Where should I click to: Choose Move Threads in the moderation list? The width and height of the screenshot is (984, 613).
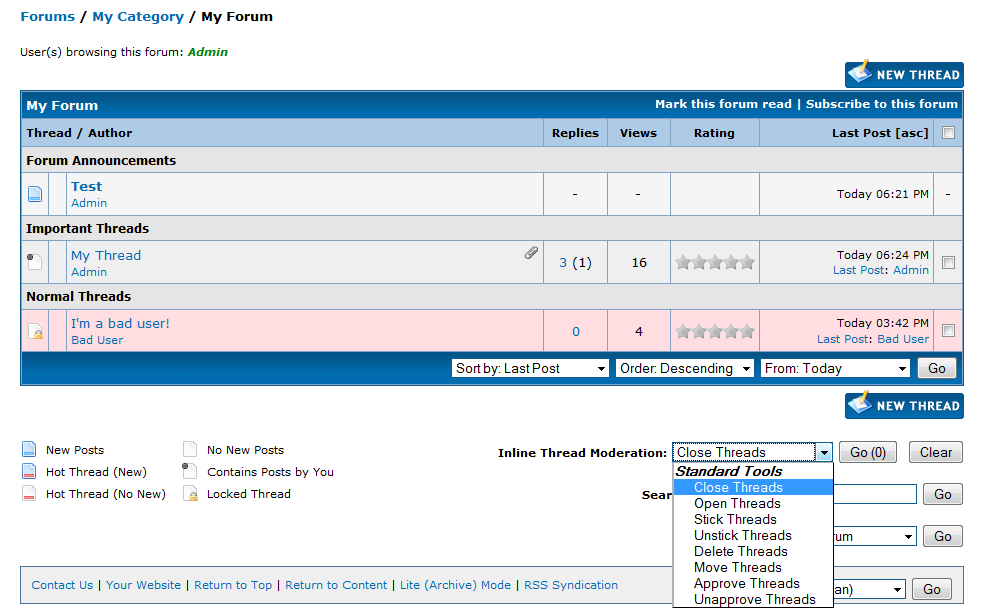click(x=737, y=567)
